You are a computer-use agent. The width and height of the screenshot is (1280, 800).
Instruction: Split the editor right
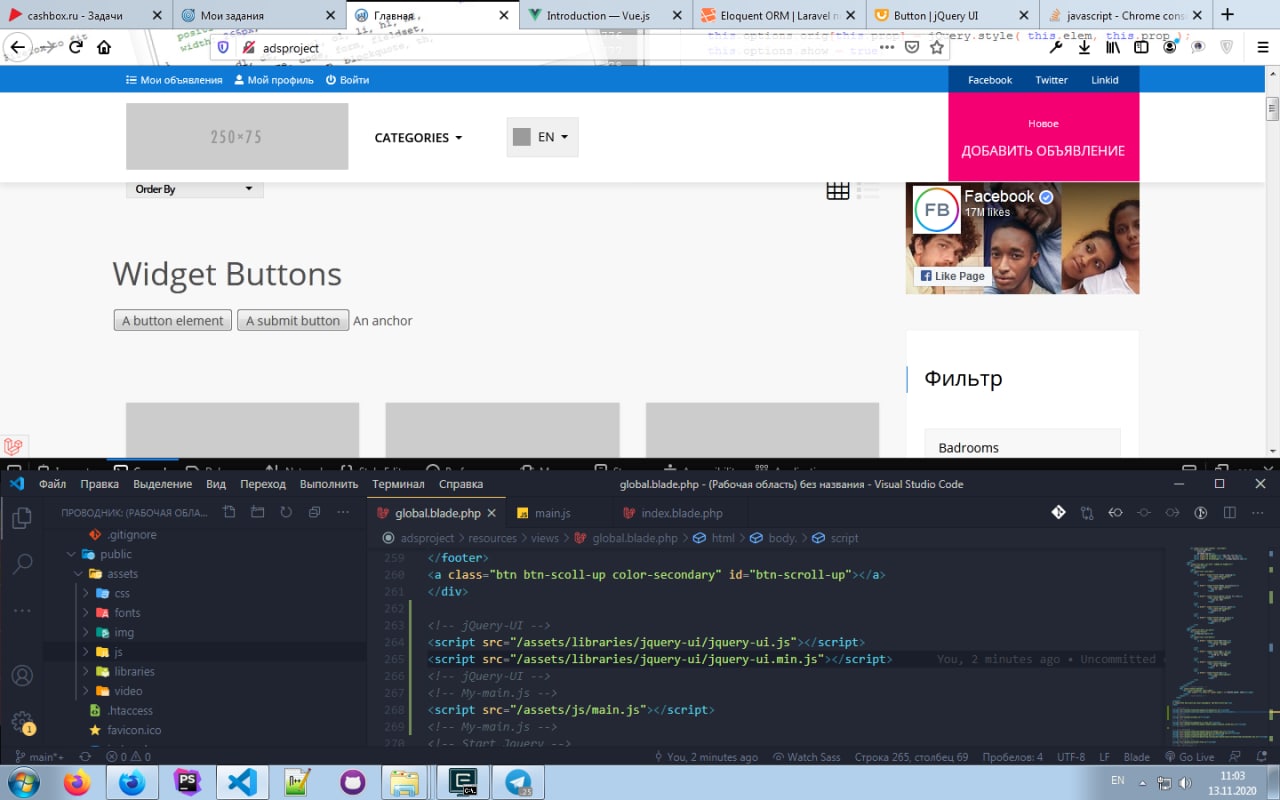tap(1229, 513)
